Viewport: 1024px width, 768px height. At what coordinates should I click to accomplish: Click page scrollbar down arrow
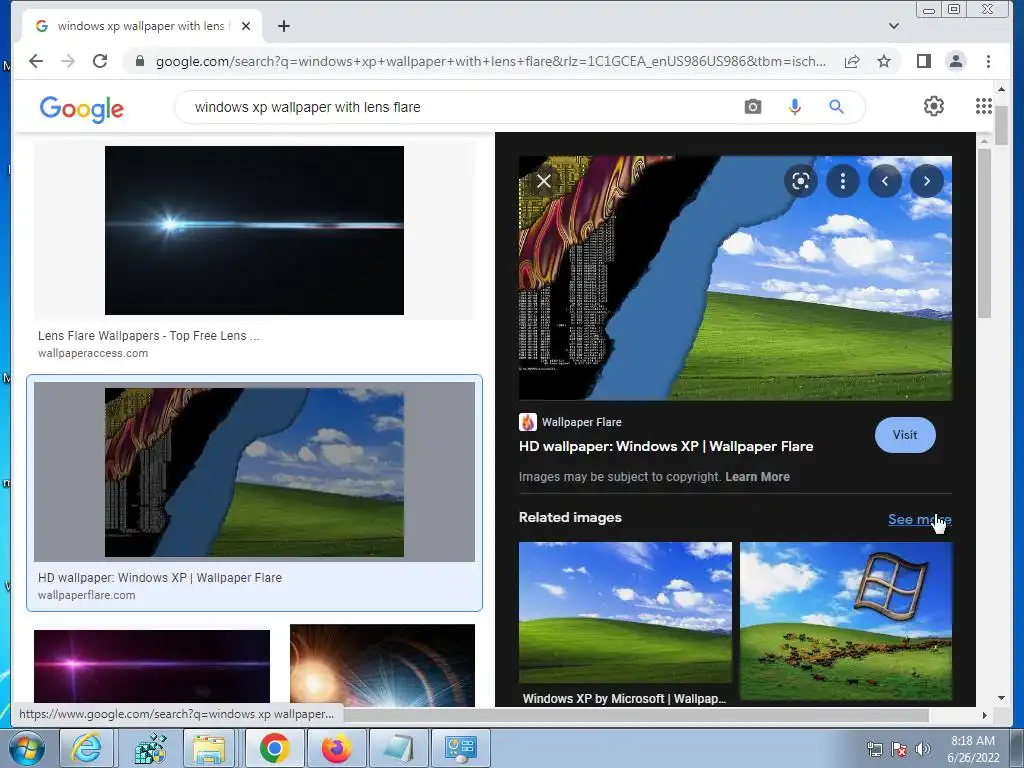1001,697
